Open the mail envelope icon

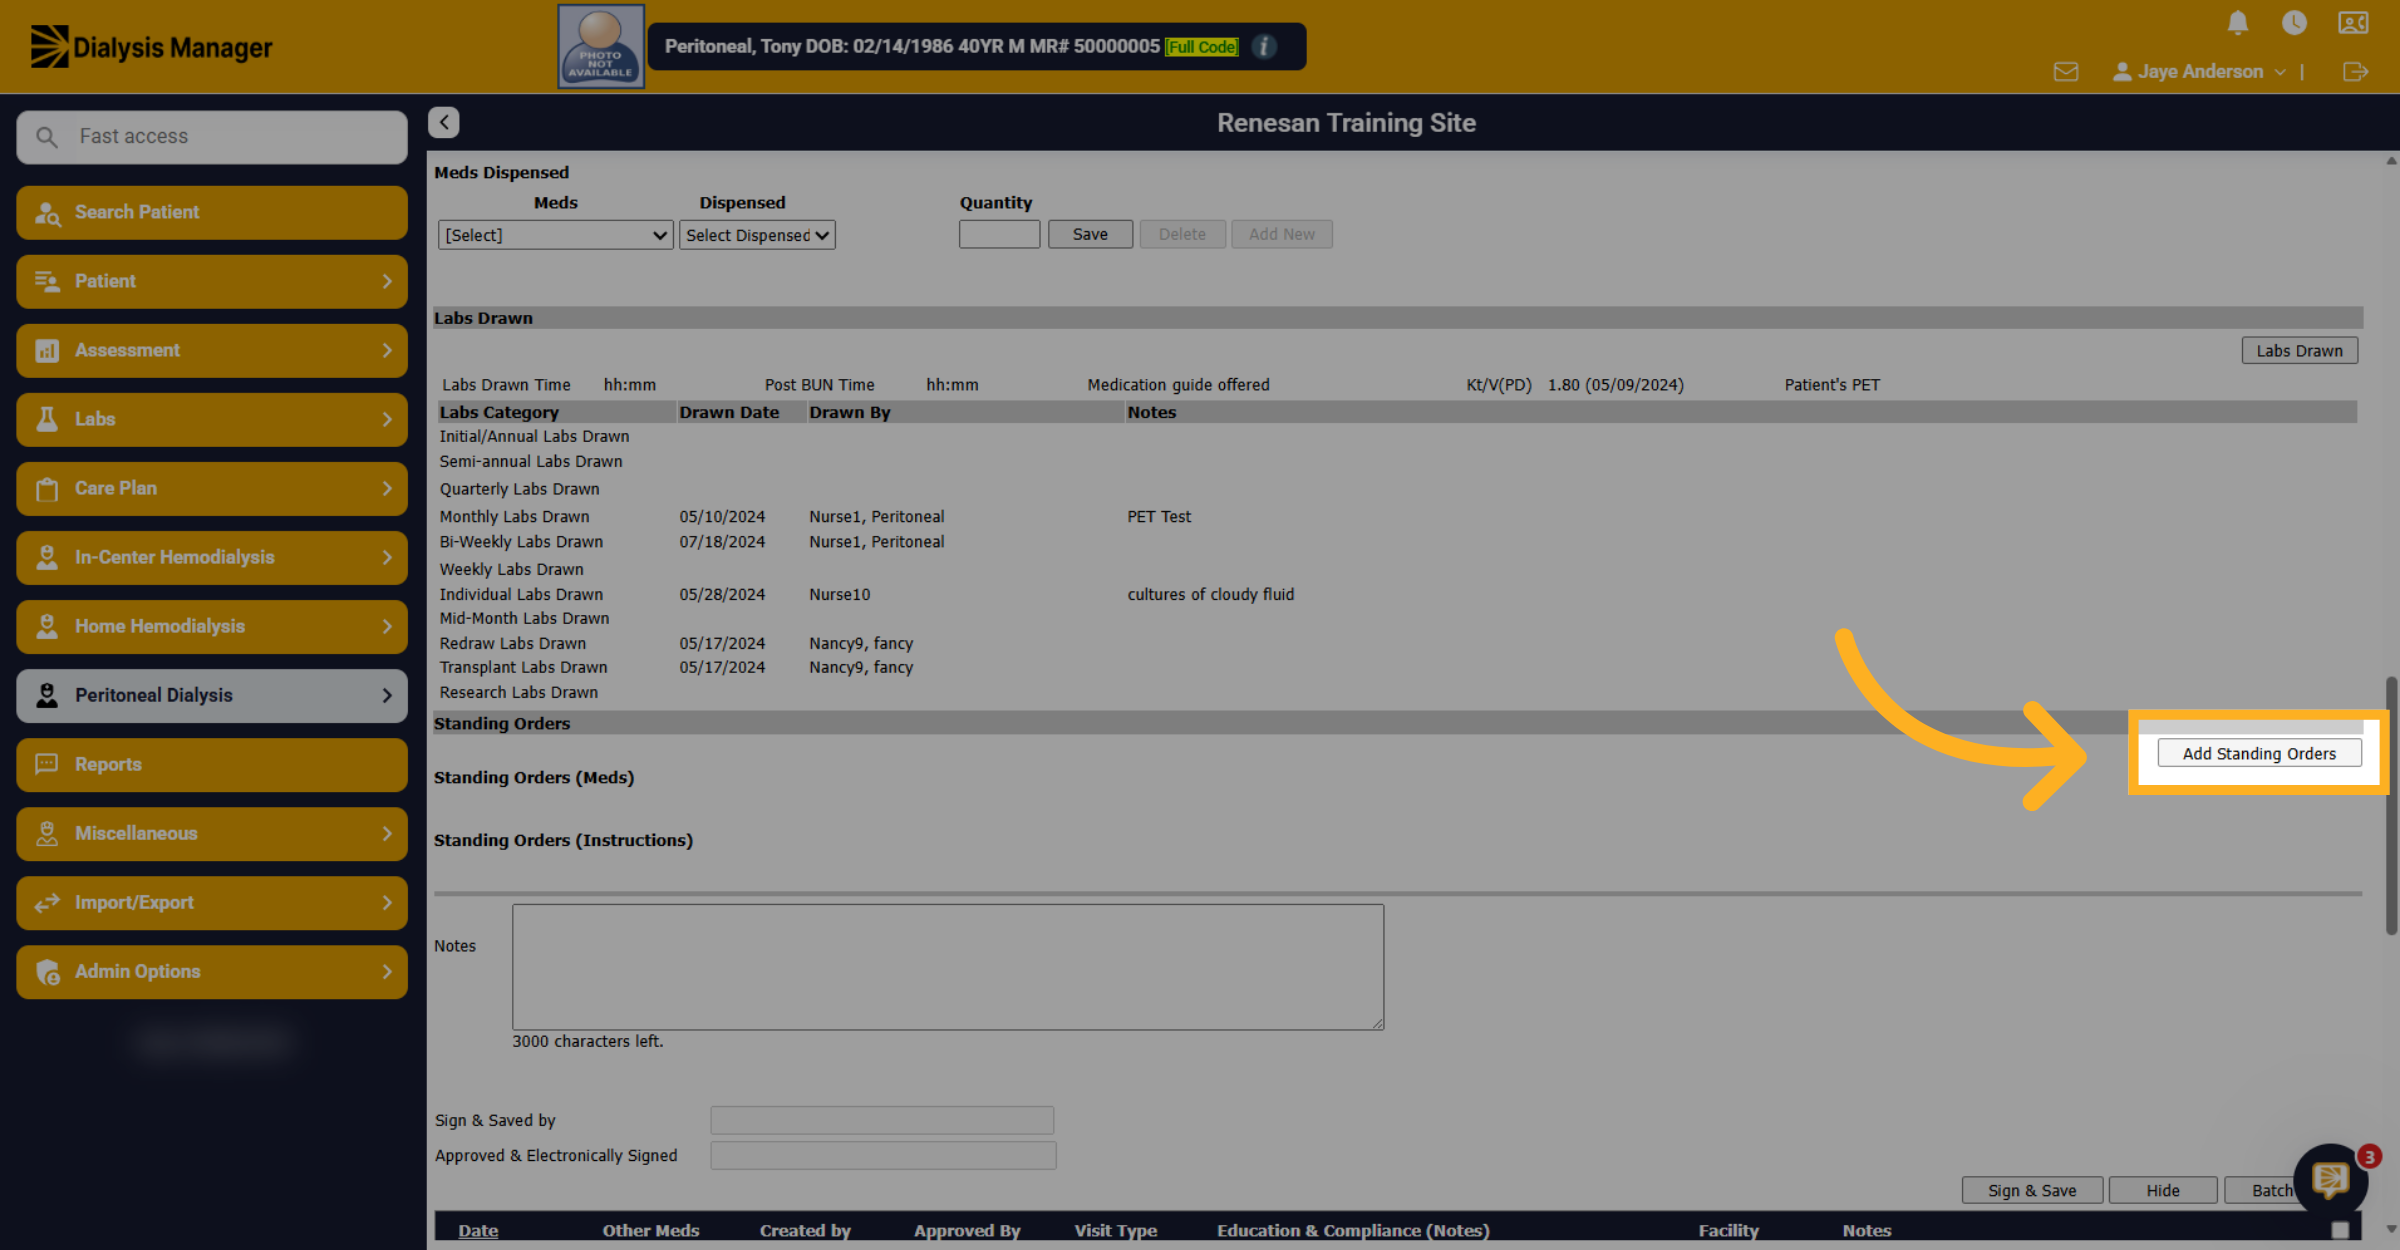click(2066, 72)
